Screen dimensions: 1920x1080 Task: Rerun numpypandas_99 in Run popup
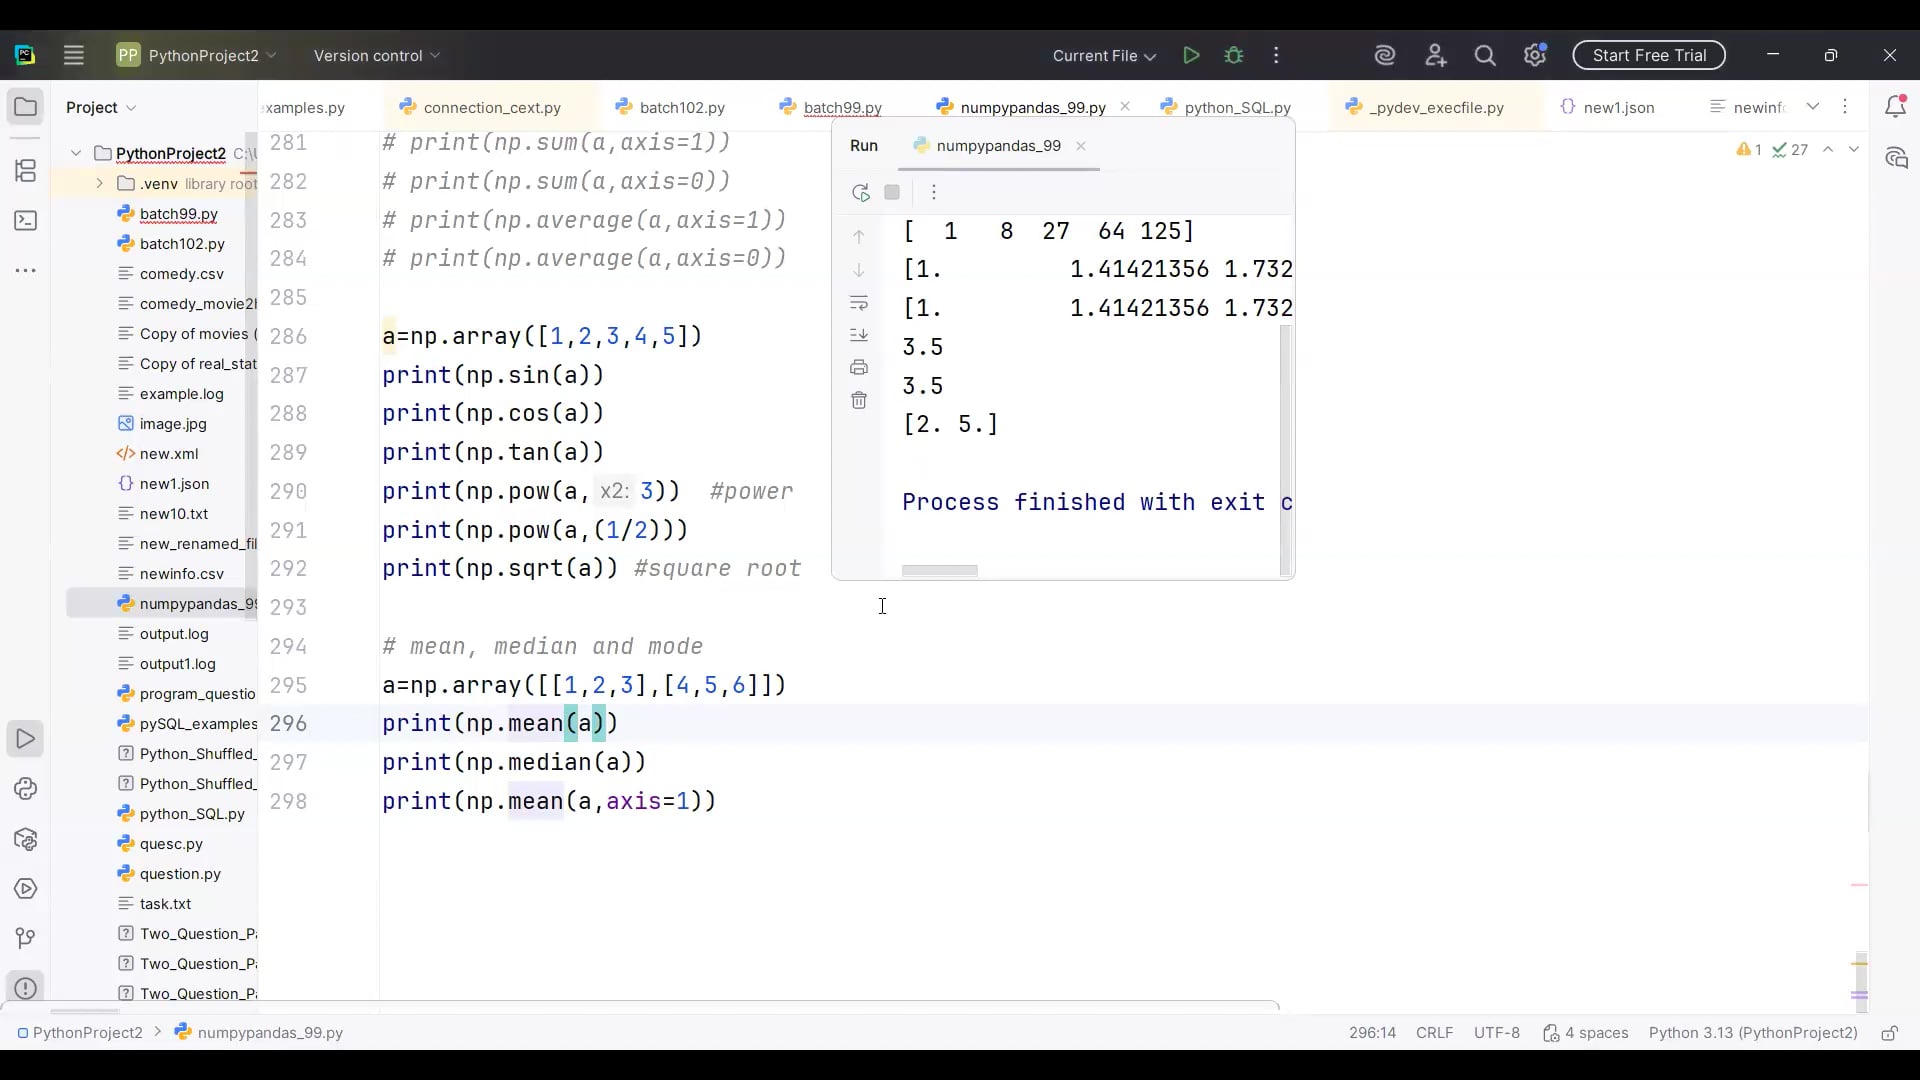pyautogui.click(x=860, y=193)
